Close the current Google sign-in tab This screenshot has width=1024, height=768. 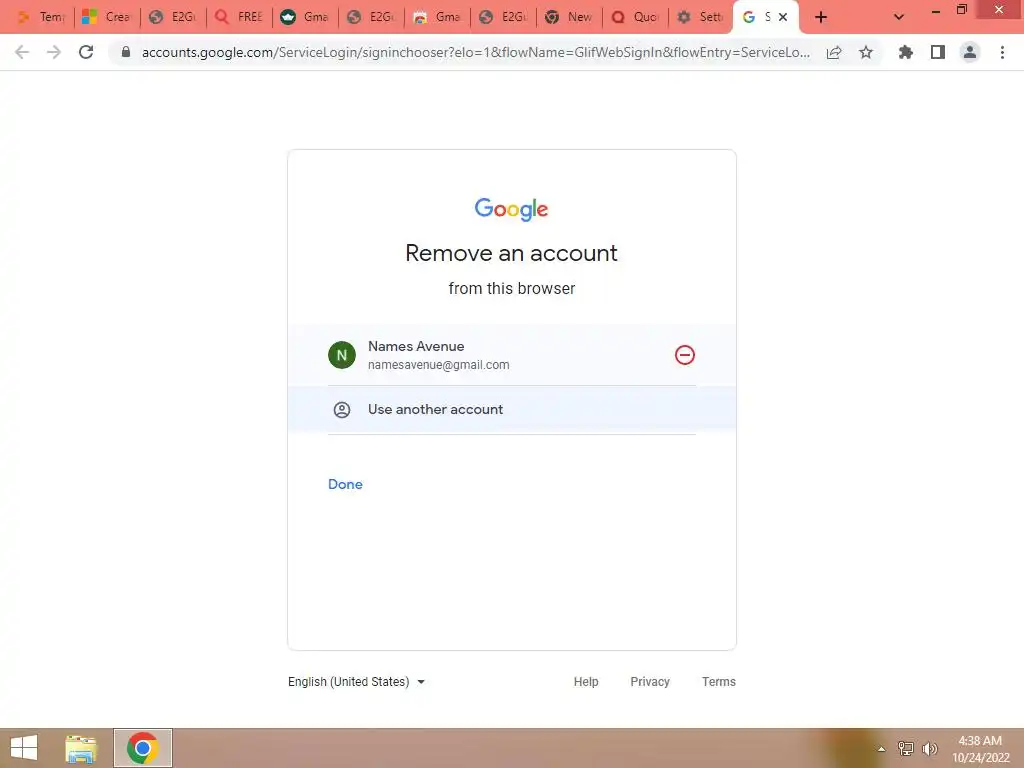(x=782, y=17)
